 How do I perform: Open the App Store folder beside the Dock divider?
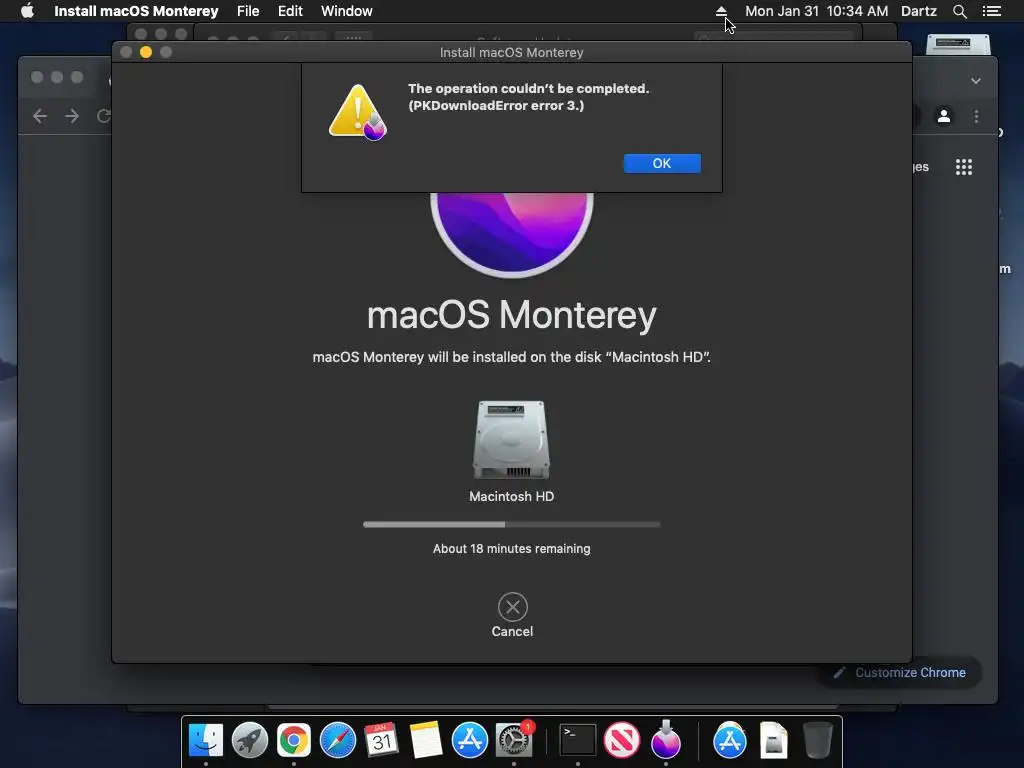(729, 741)
